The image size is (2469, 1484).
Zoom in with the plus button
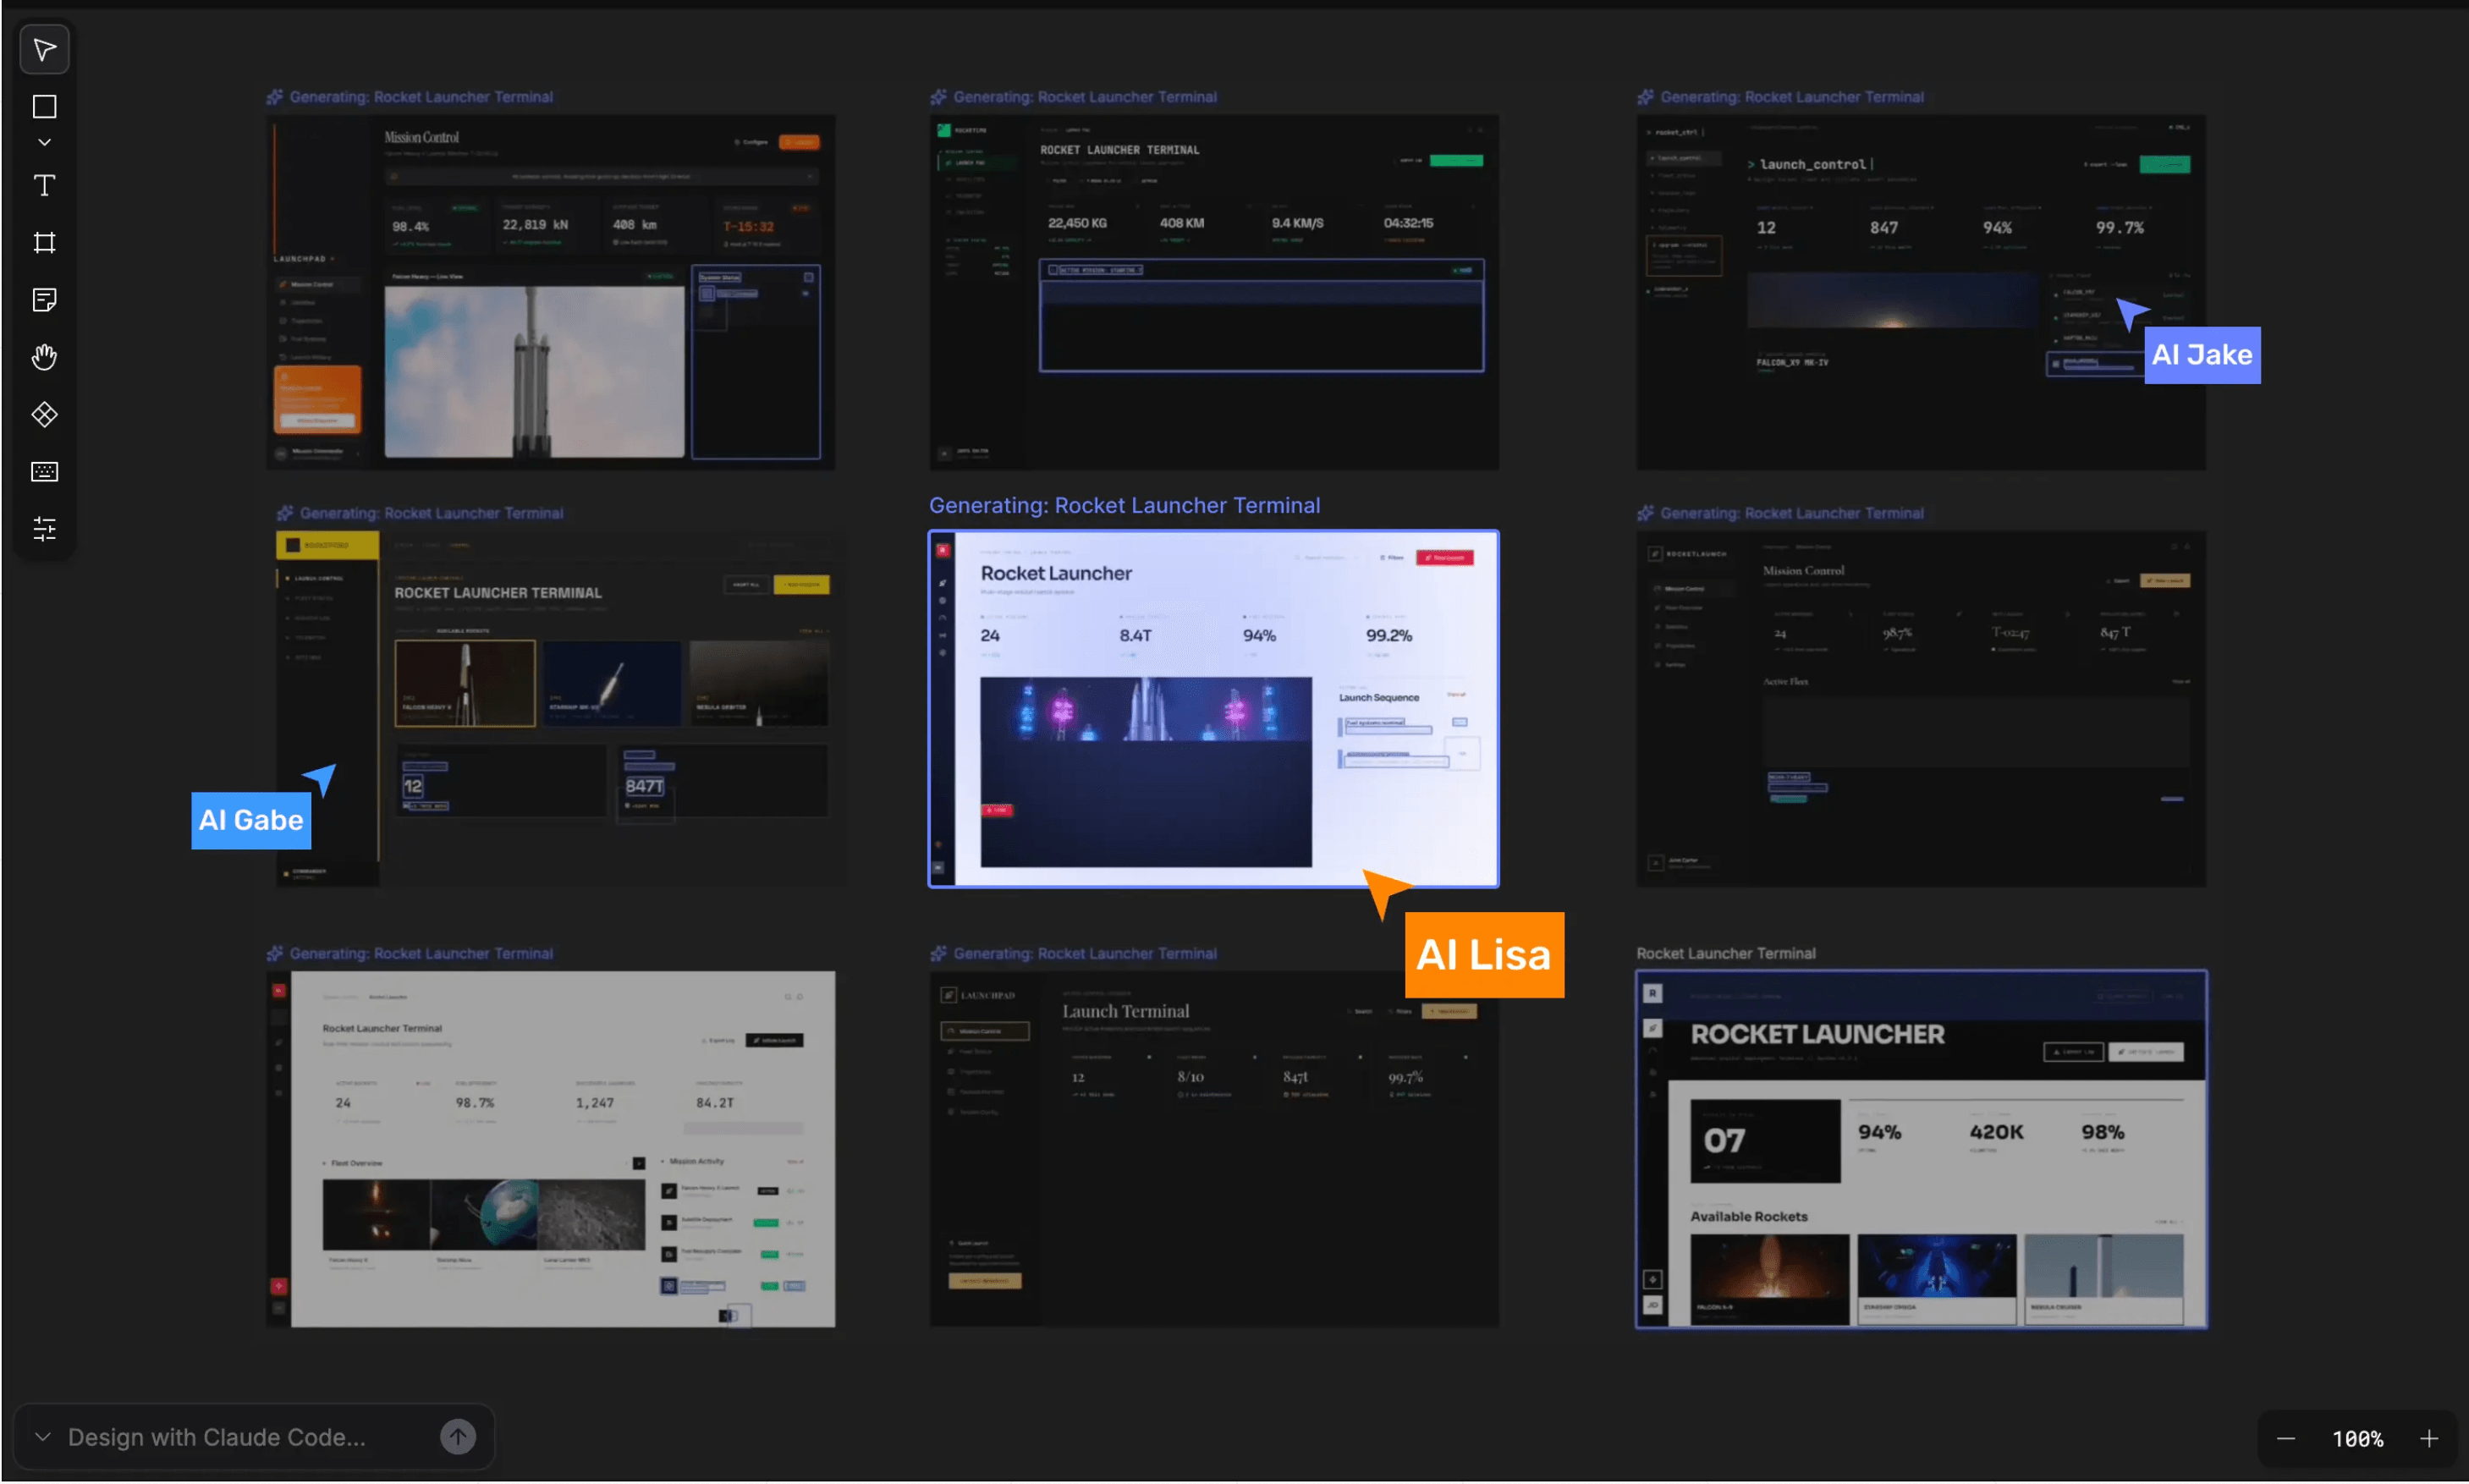coord(2429,1439)
